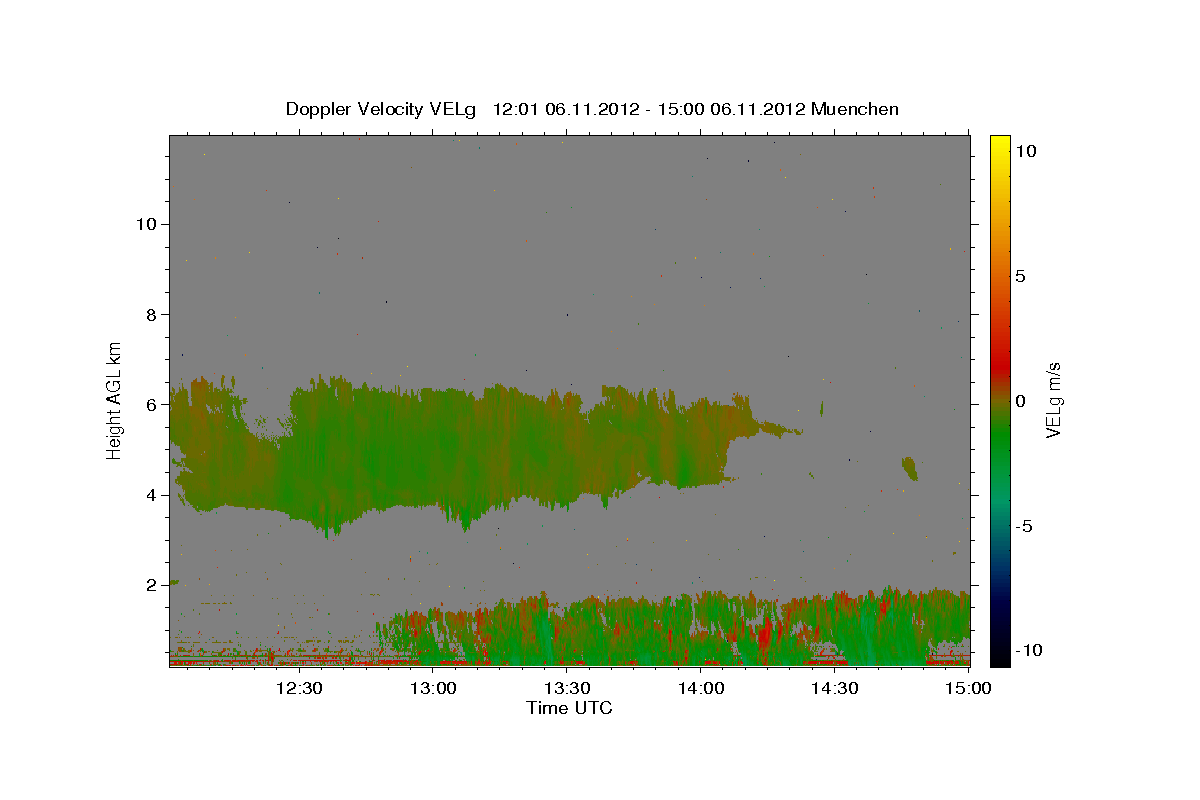Click the height axis label 10
The width and height of the screenshot is (1200, 800).
coord(146,224)
